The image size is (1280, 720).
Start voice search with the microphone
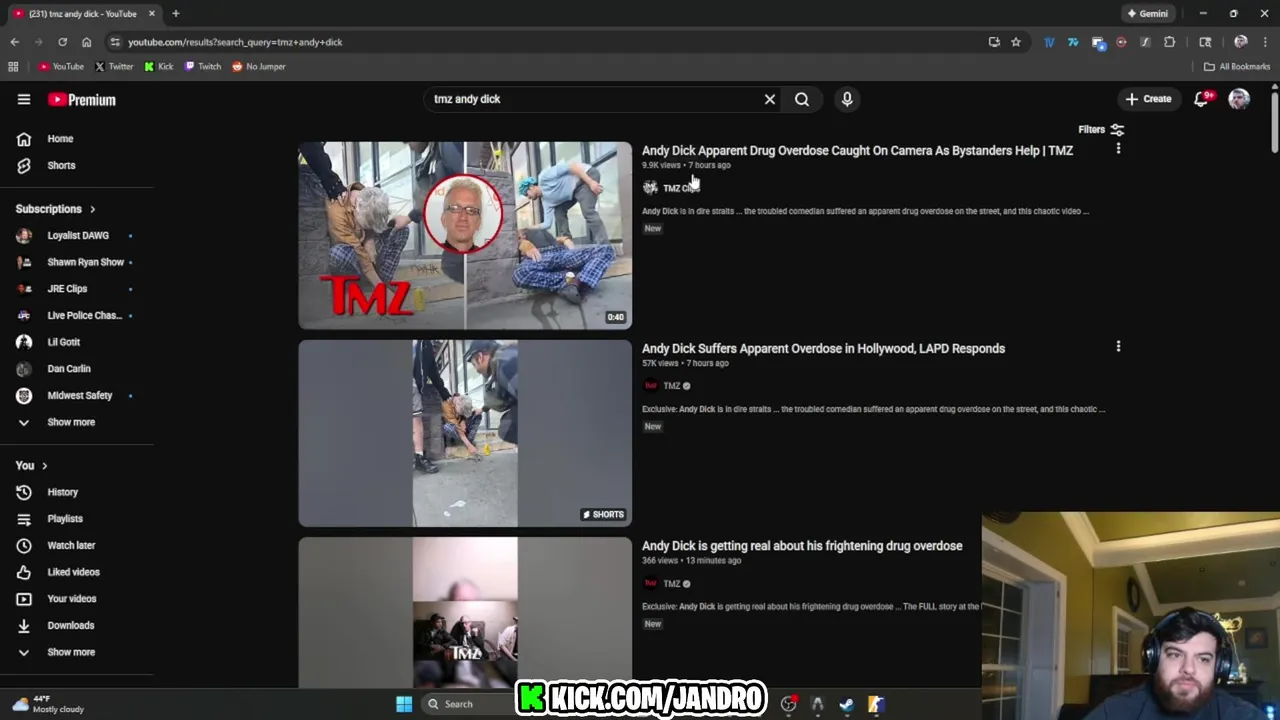pyautogui.click(x=847, y=99)
